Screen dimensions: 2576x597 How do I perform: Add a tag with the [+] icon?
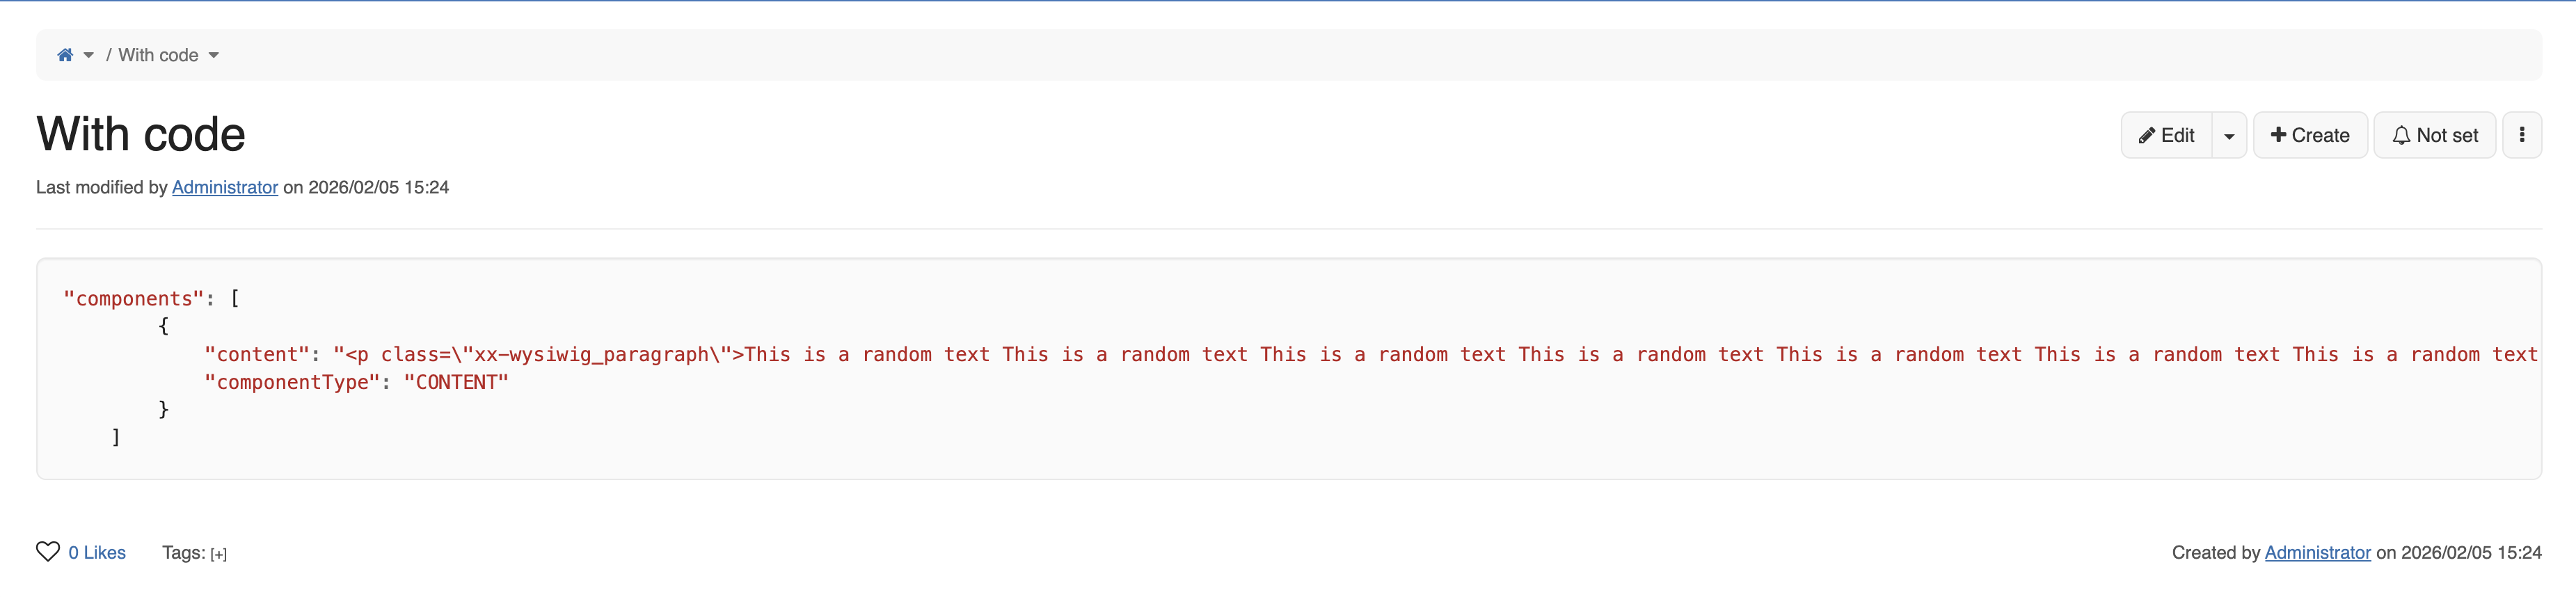tap(218, 554)
